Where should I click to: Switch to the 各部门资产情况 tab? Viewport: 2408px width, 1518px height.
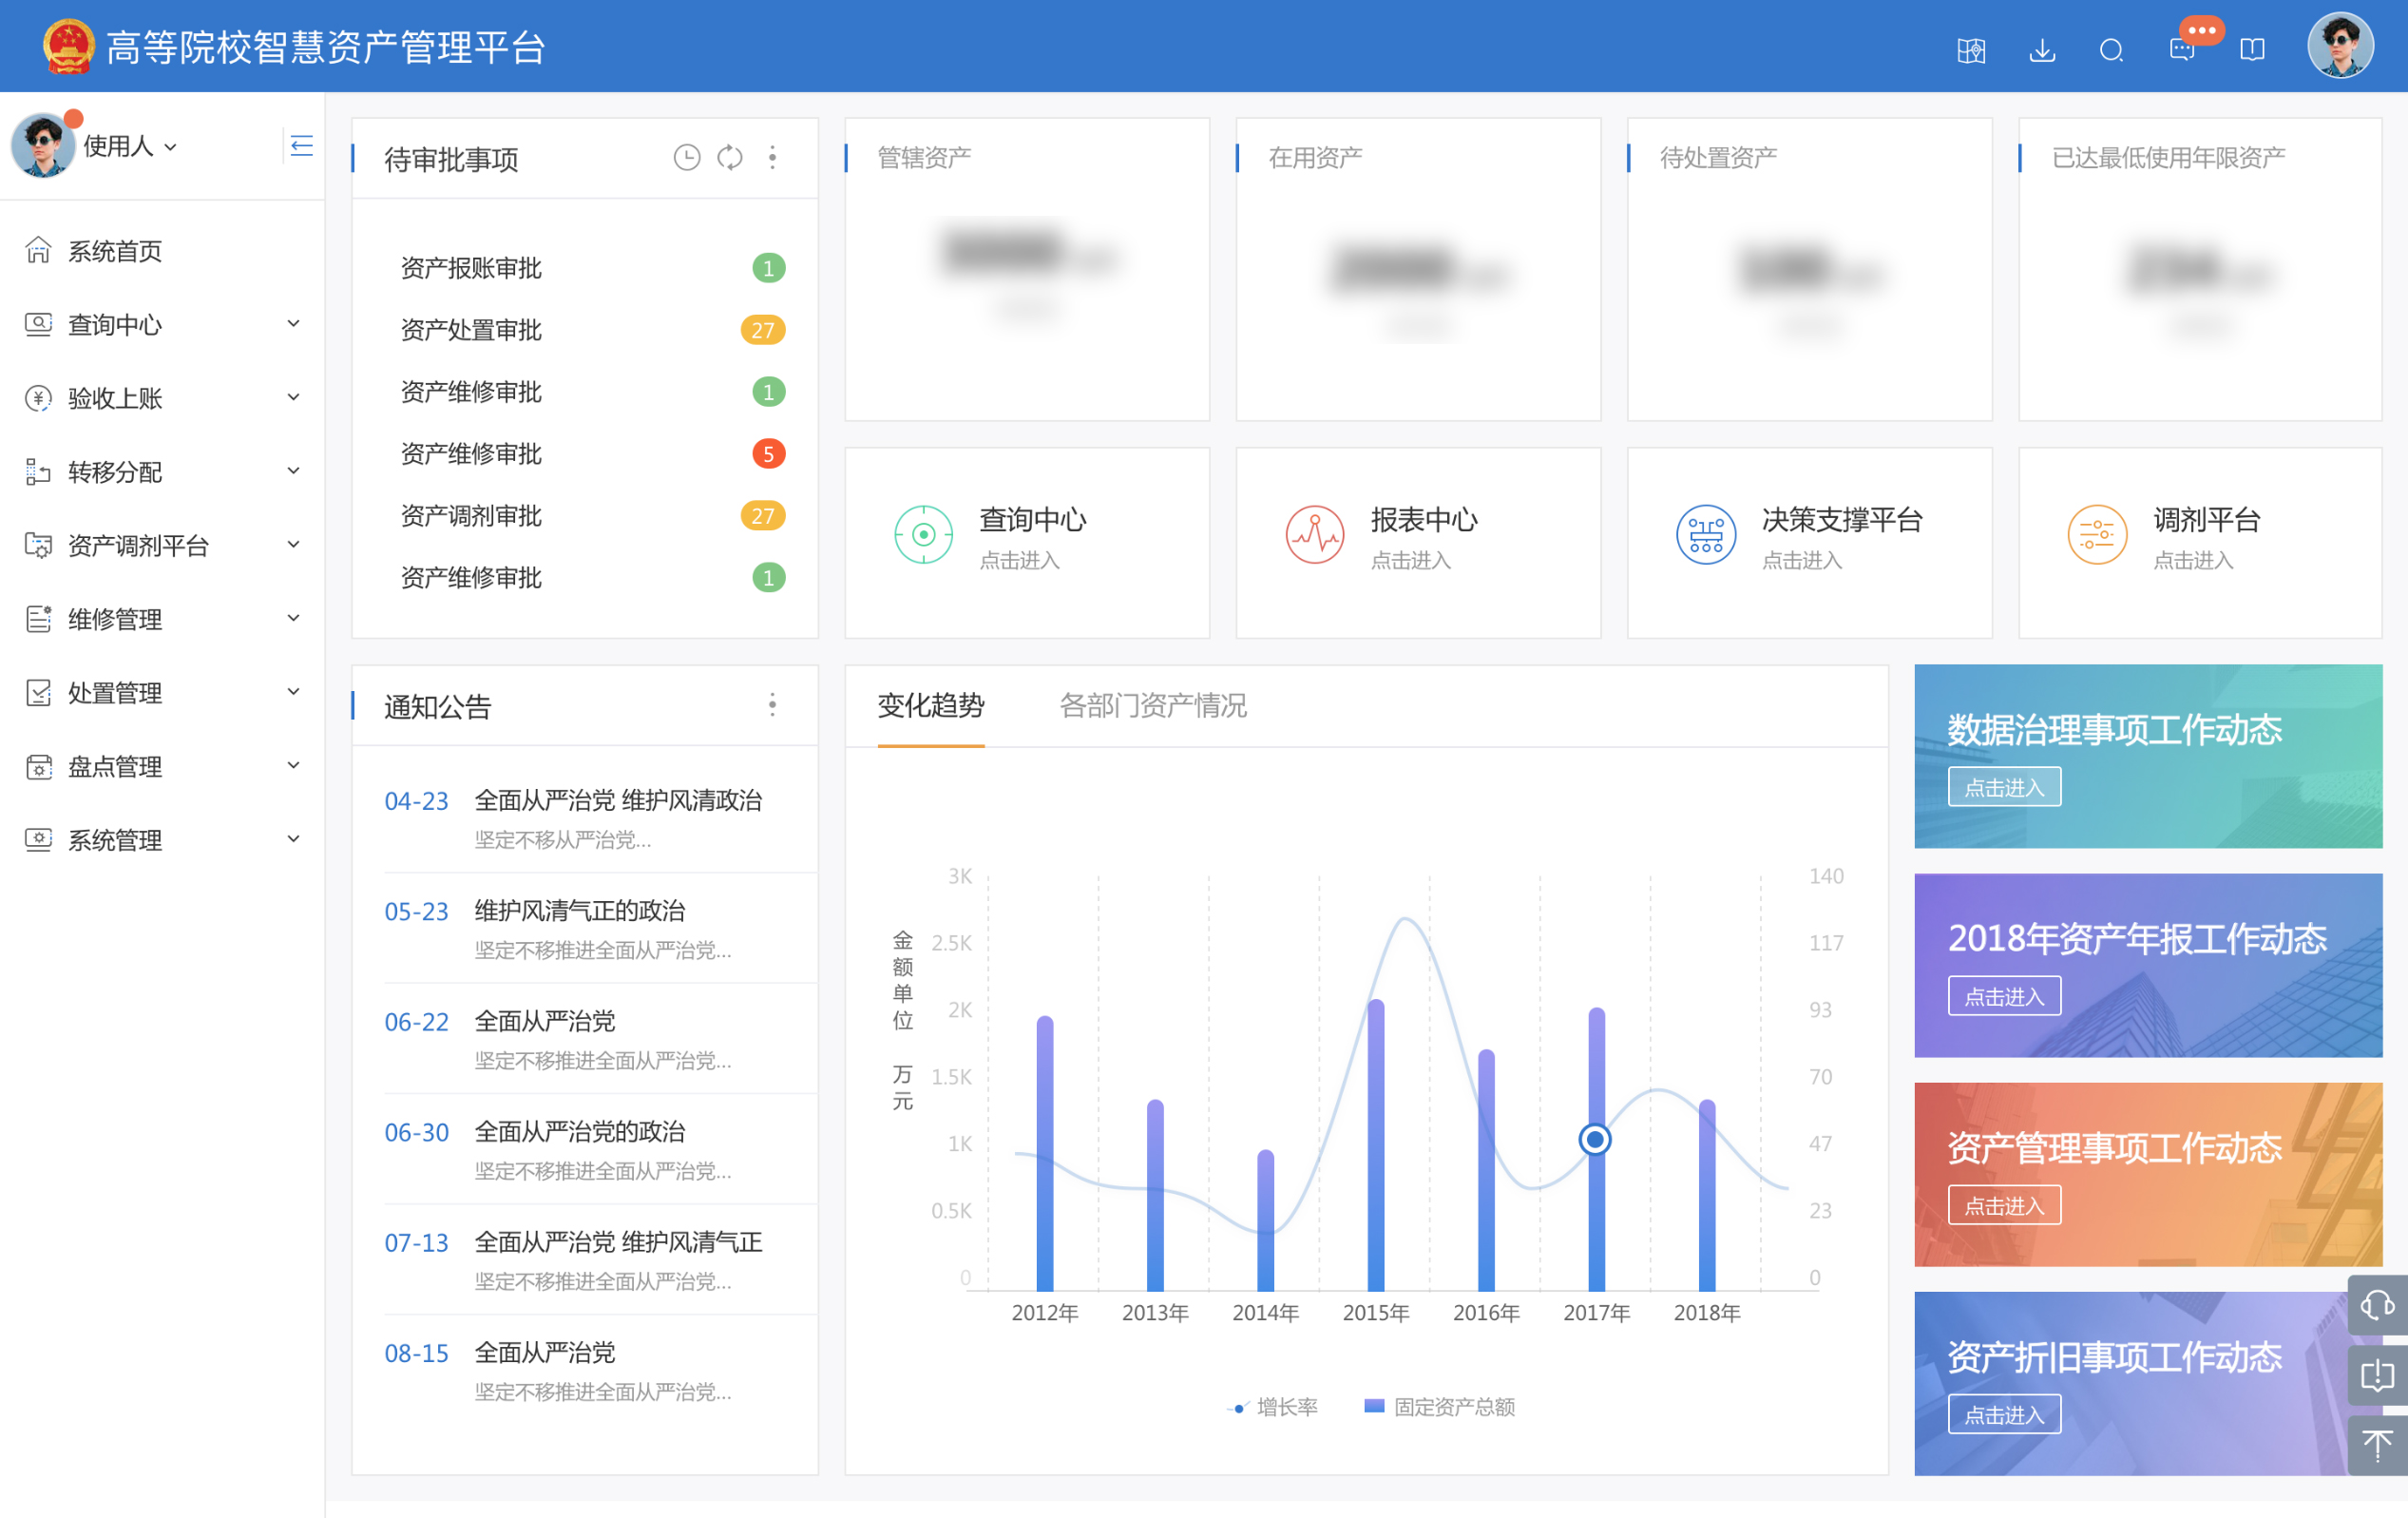[1152, 706]
